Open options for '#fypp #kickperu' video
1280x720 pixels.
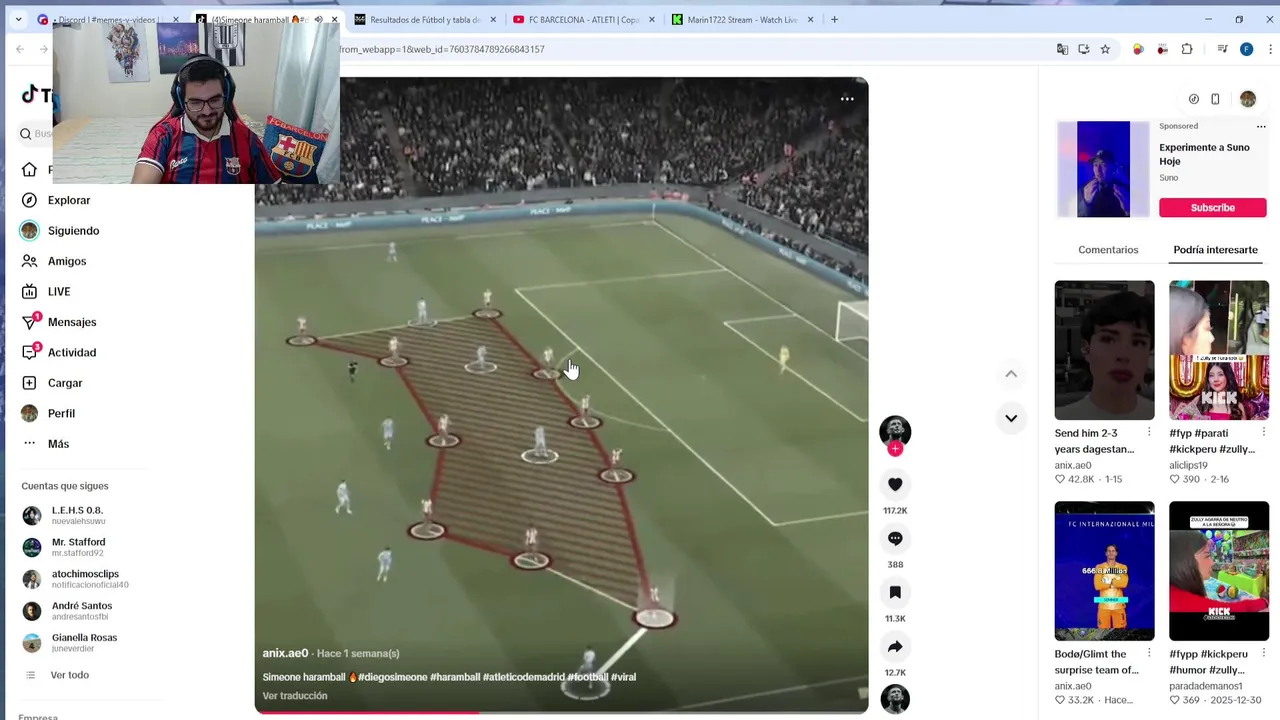click(1263, 653)
